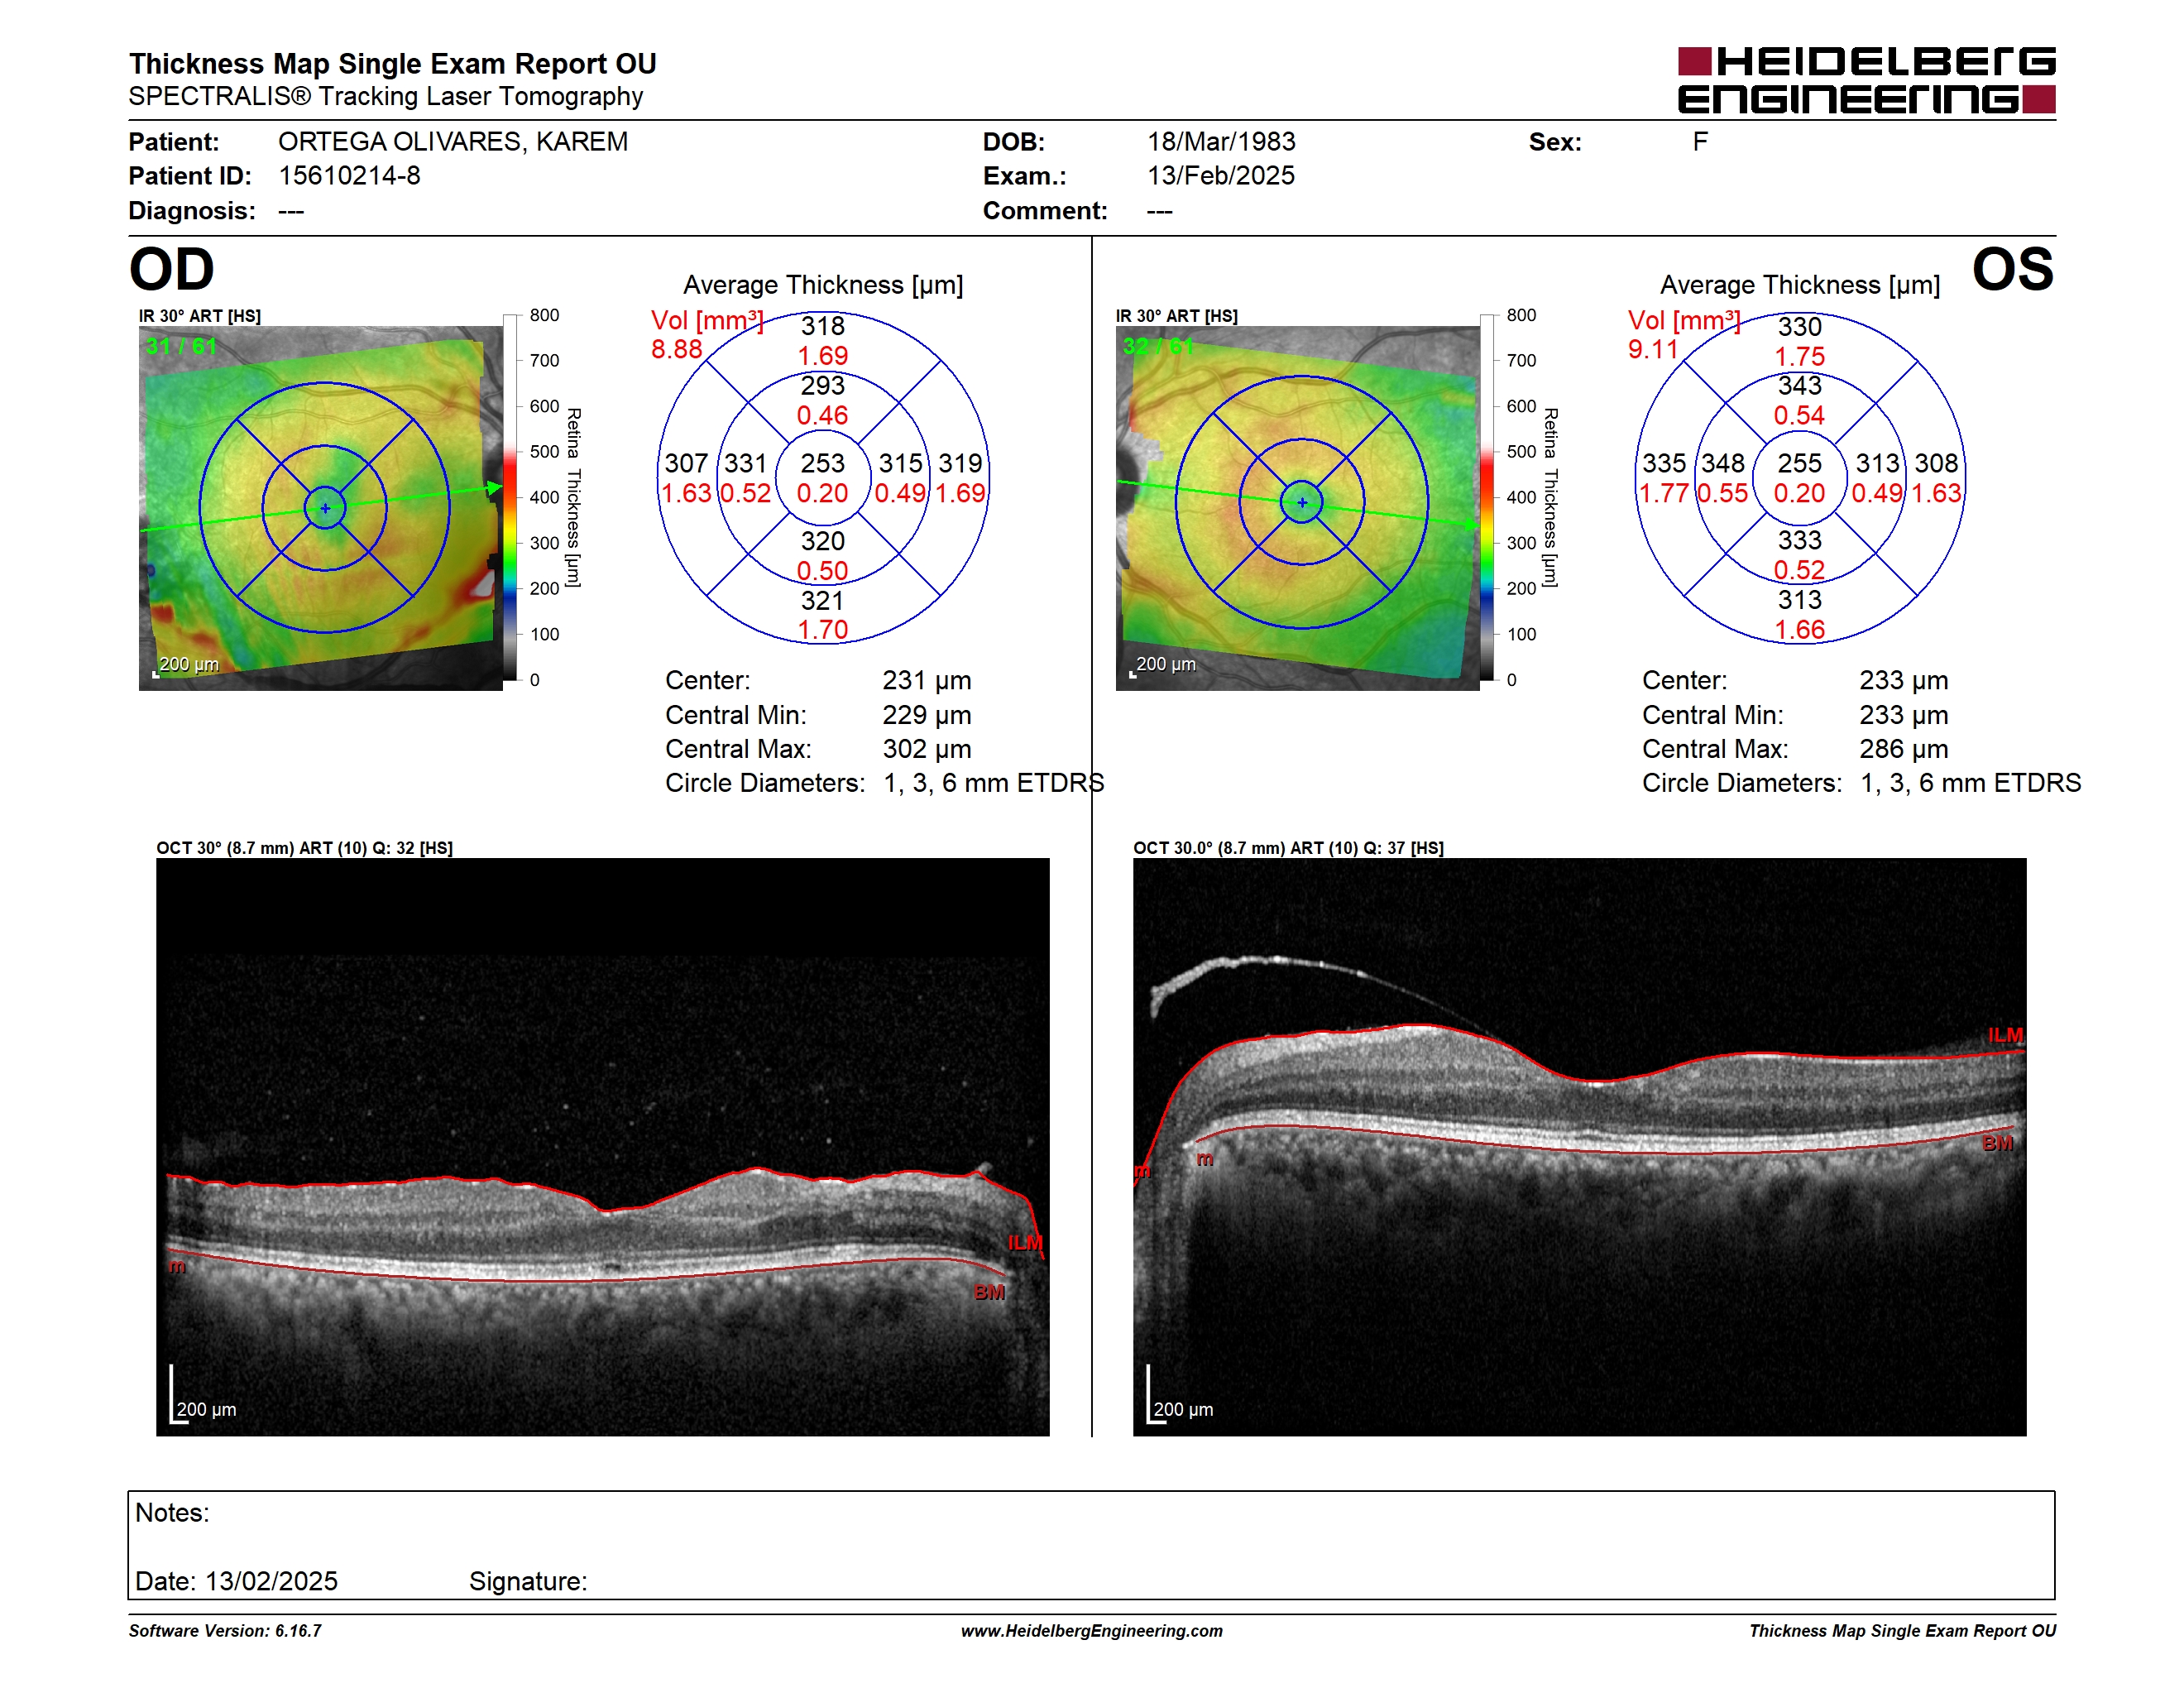This screenshot has width=2184, height=1688.
Task: Click the 'Signature:' field
Action: 528,1582
